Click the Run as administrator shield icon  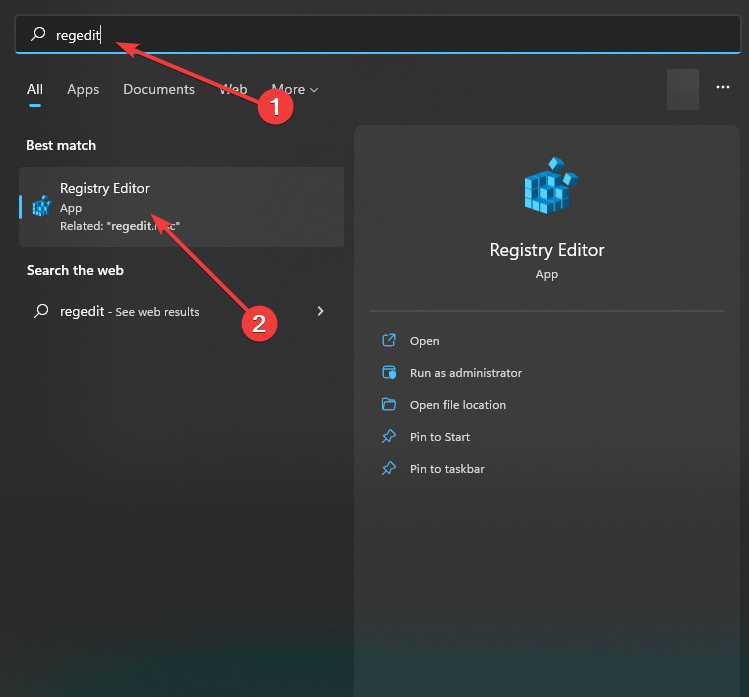click(389, 372)
